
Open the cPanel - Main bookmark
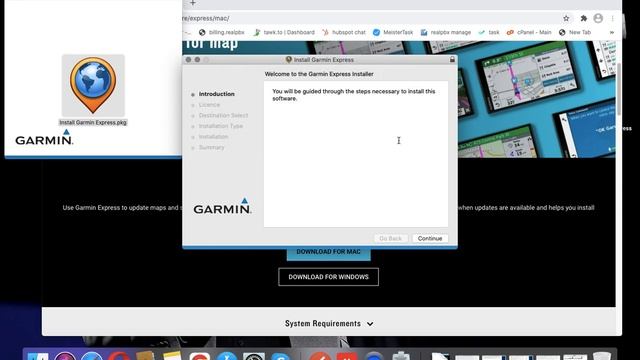click(x=529, y=32)
